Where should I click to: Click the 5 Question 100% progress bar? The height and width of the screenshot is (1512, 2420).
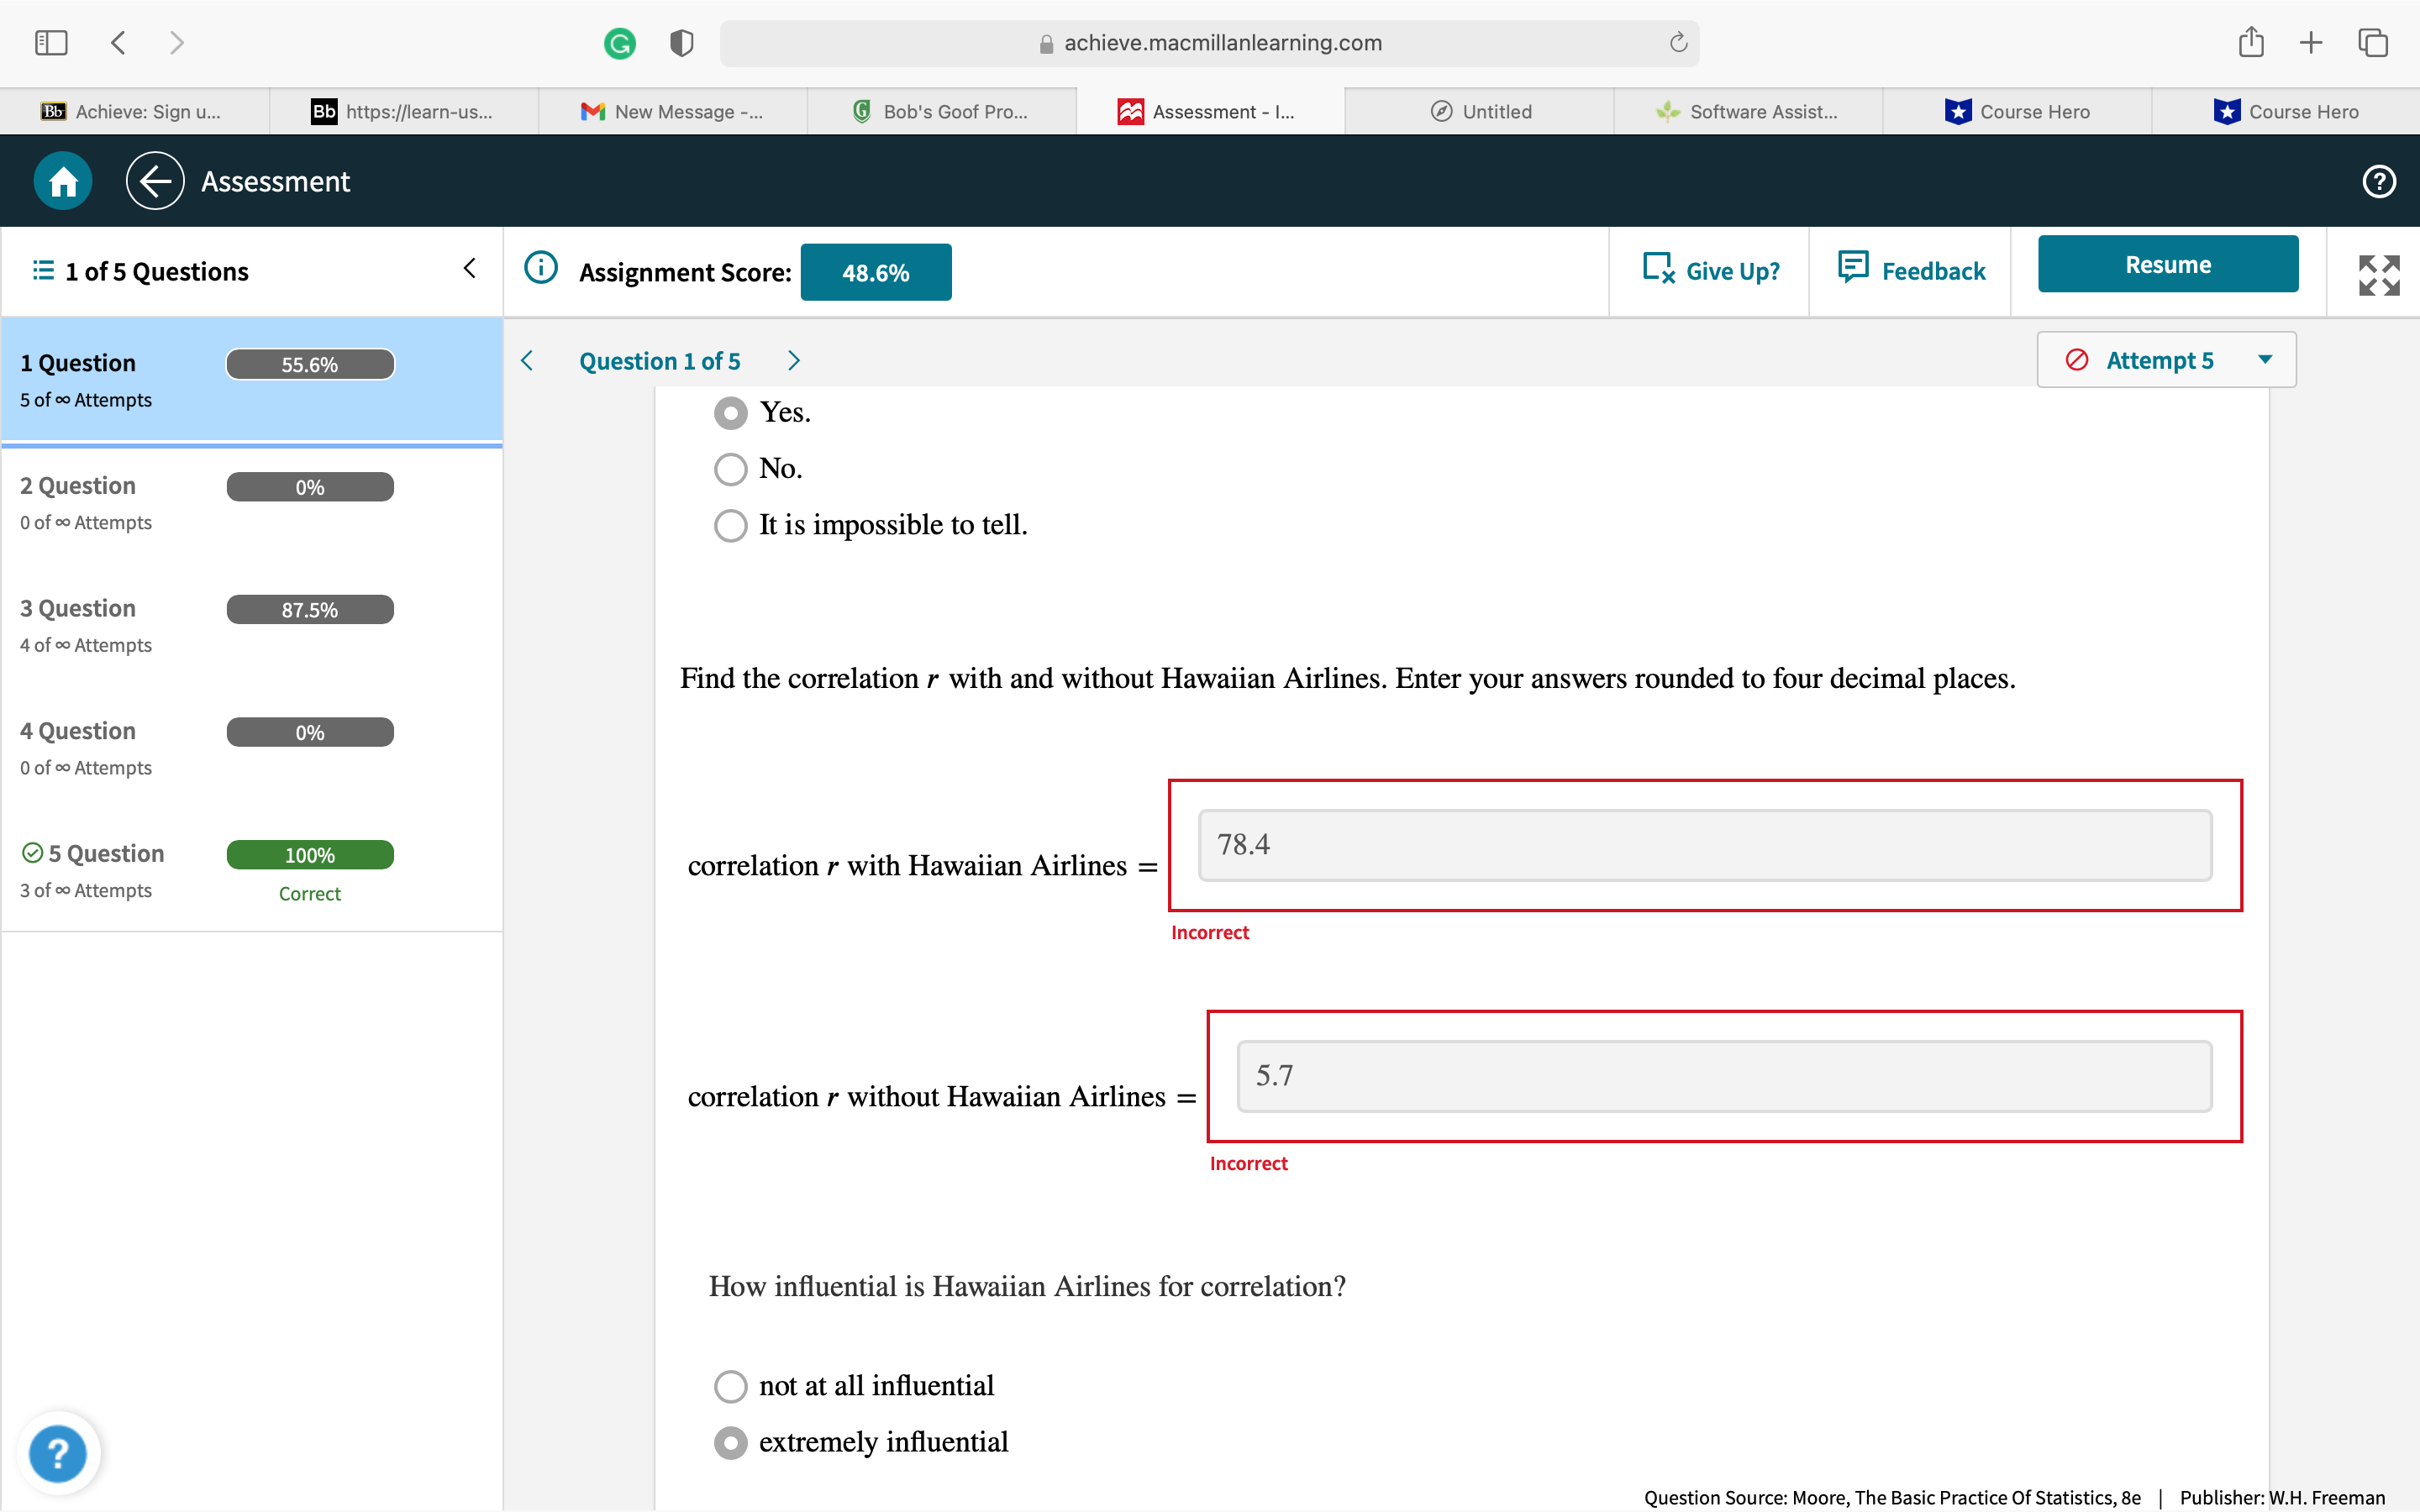point(310,855)
